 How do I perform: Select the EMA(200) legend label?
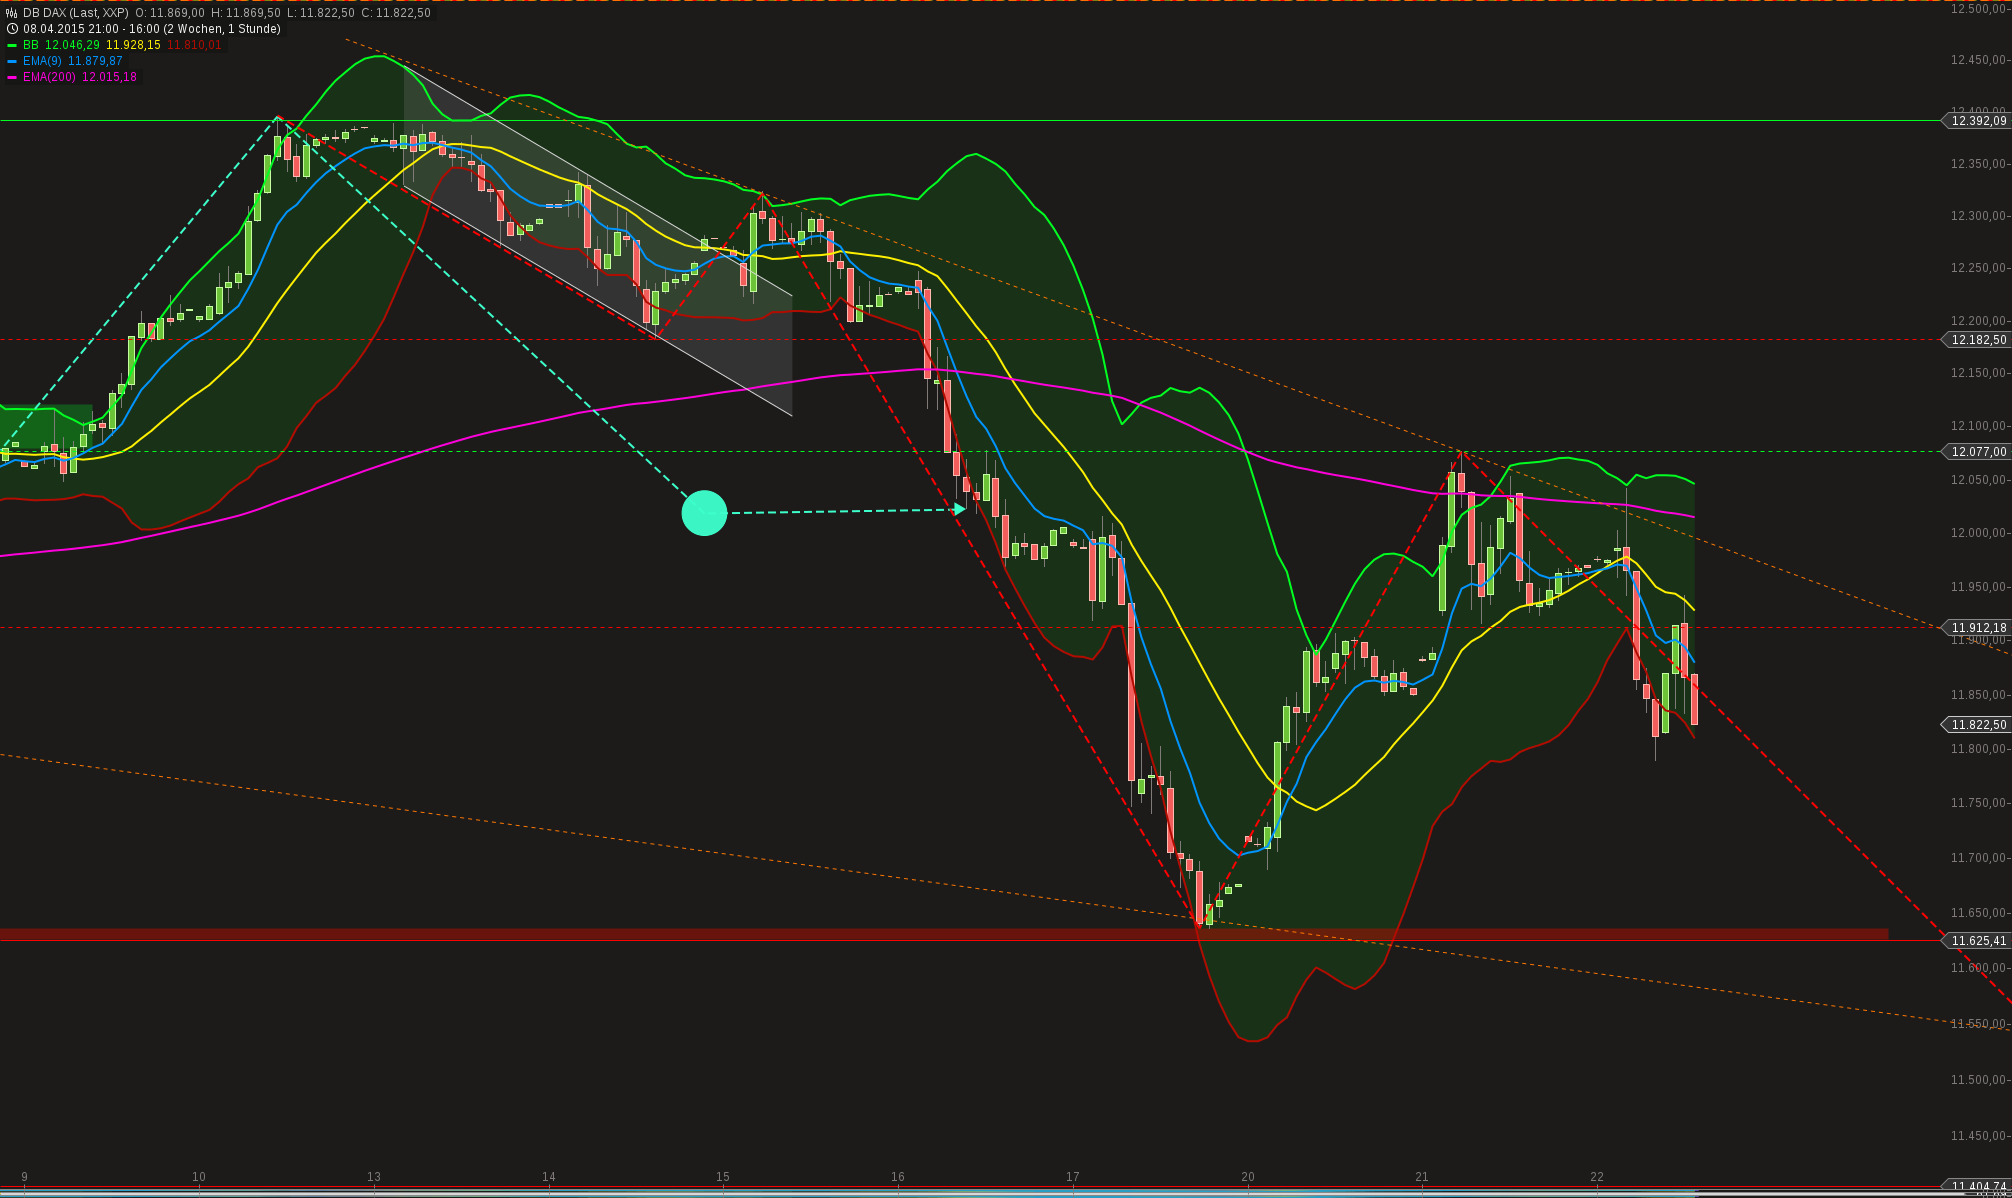(x=49, y=77)
